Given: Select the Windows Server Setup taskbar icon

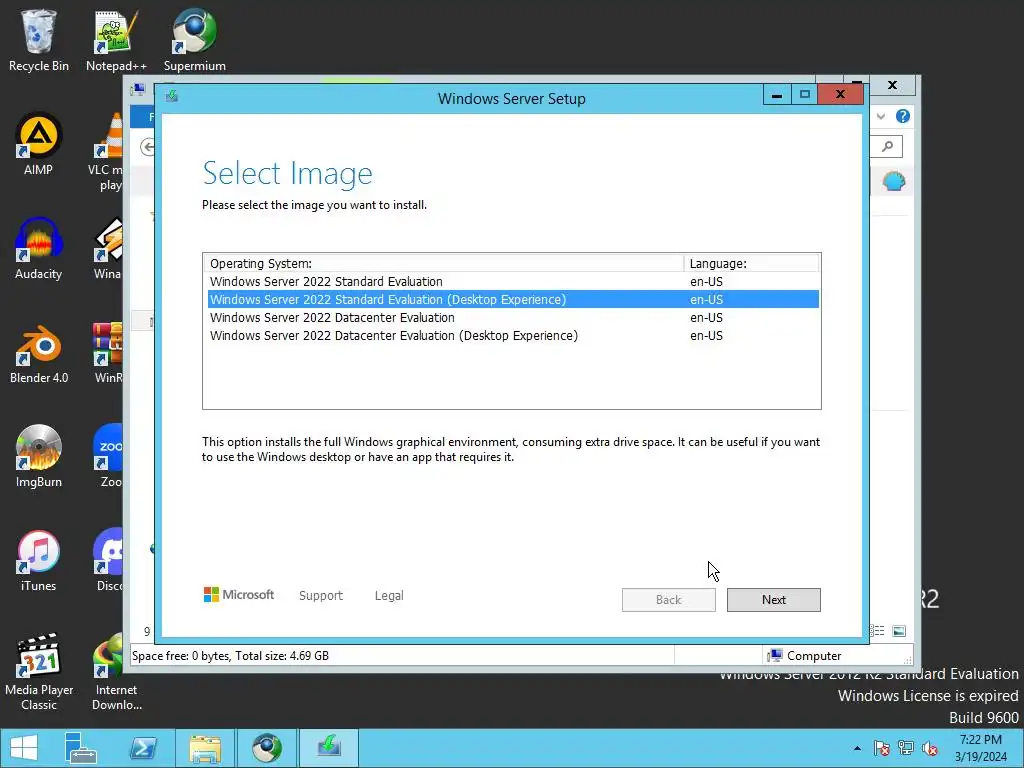Looking at the screenshot, I should pos(328,748).
